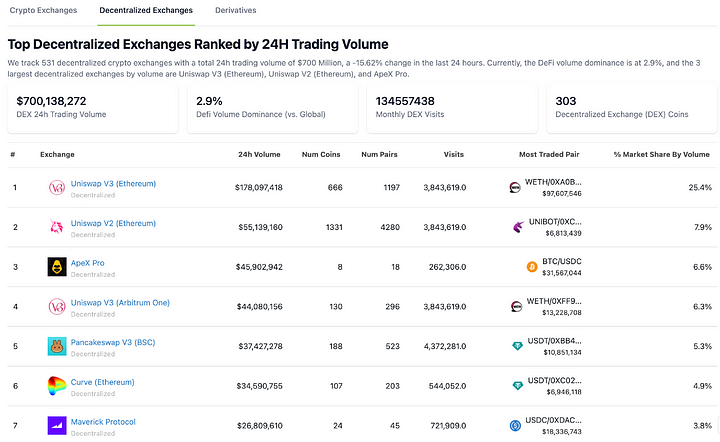Click the Uniswap V2 (Ethereum) unicorn logo

pos(56,227)
